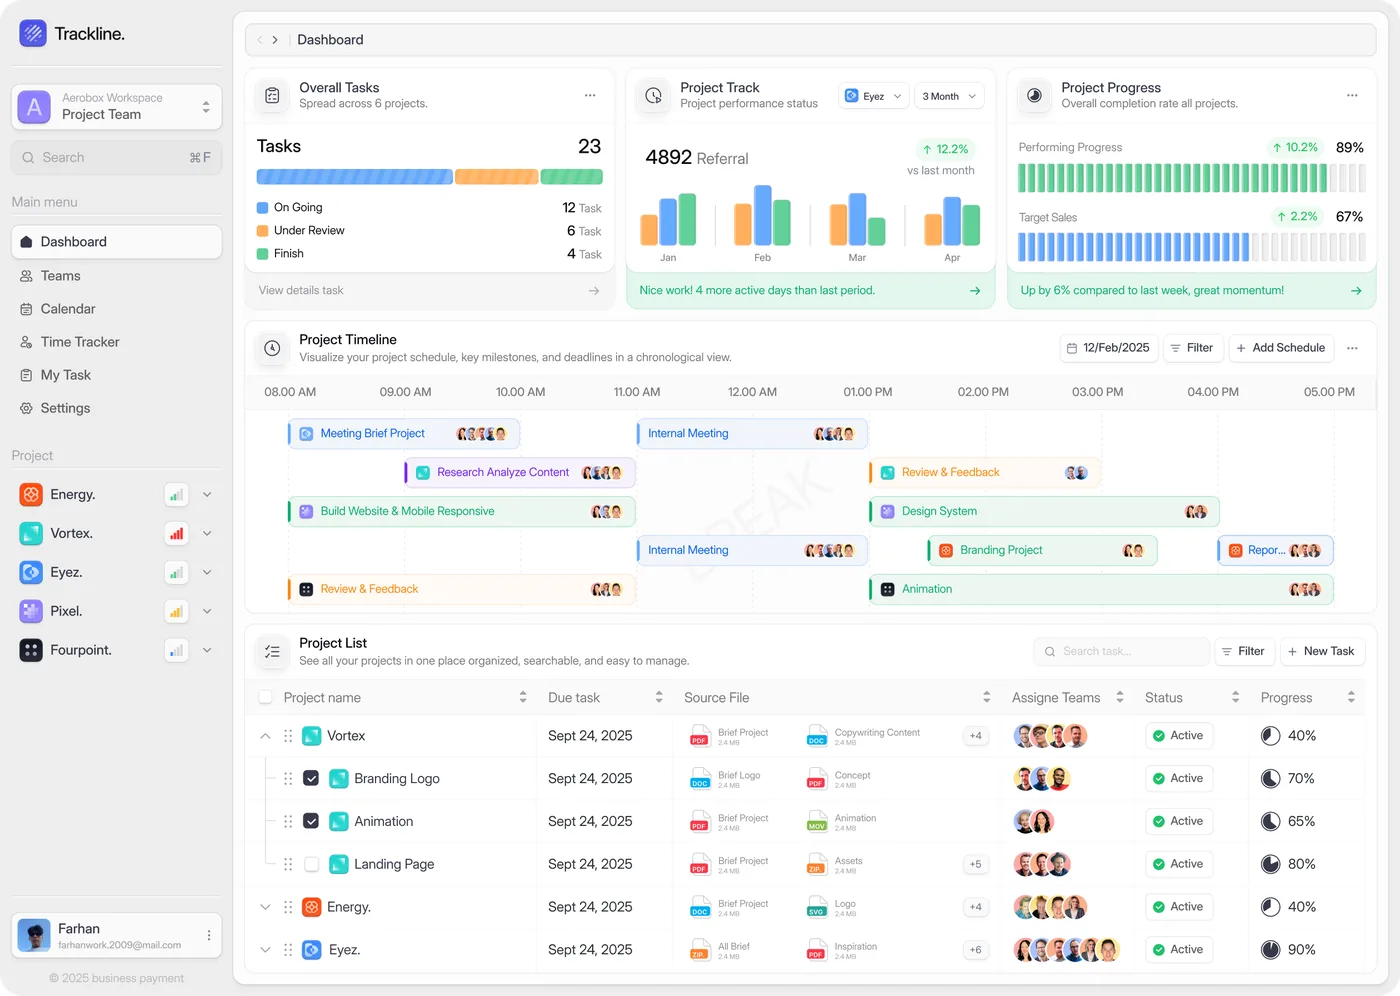This screenshot has width=1400, height=996.
Task: Open Project Progress more options menu
Action: point(1352,95)
